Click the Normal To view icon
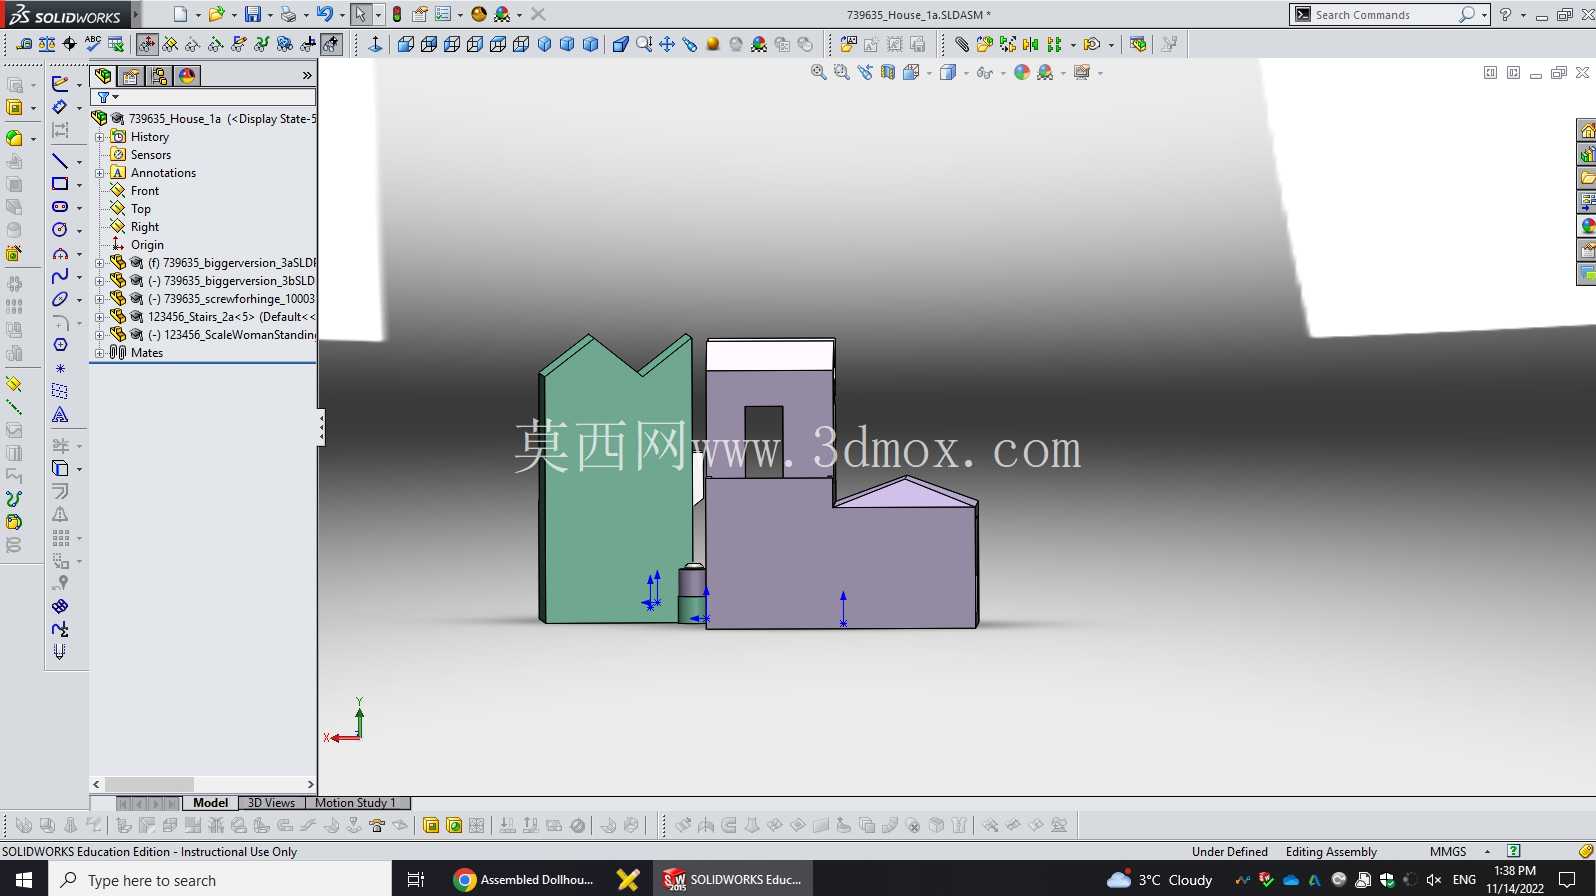The height and width of the screenshot is (896, 1596). point(375,44)
